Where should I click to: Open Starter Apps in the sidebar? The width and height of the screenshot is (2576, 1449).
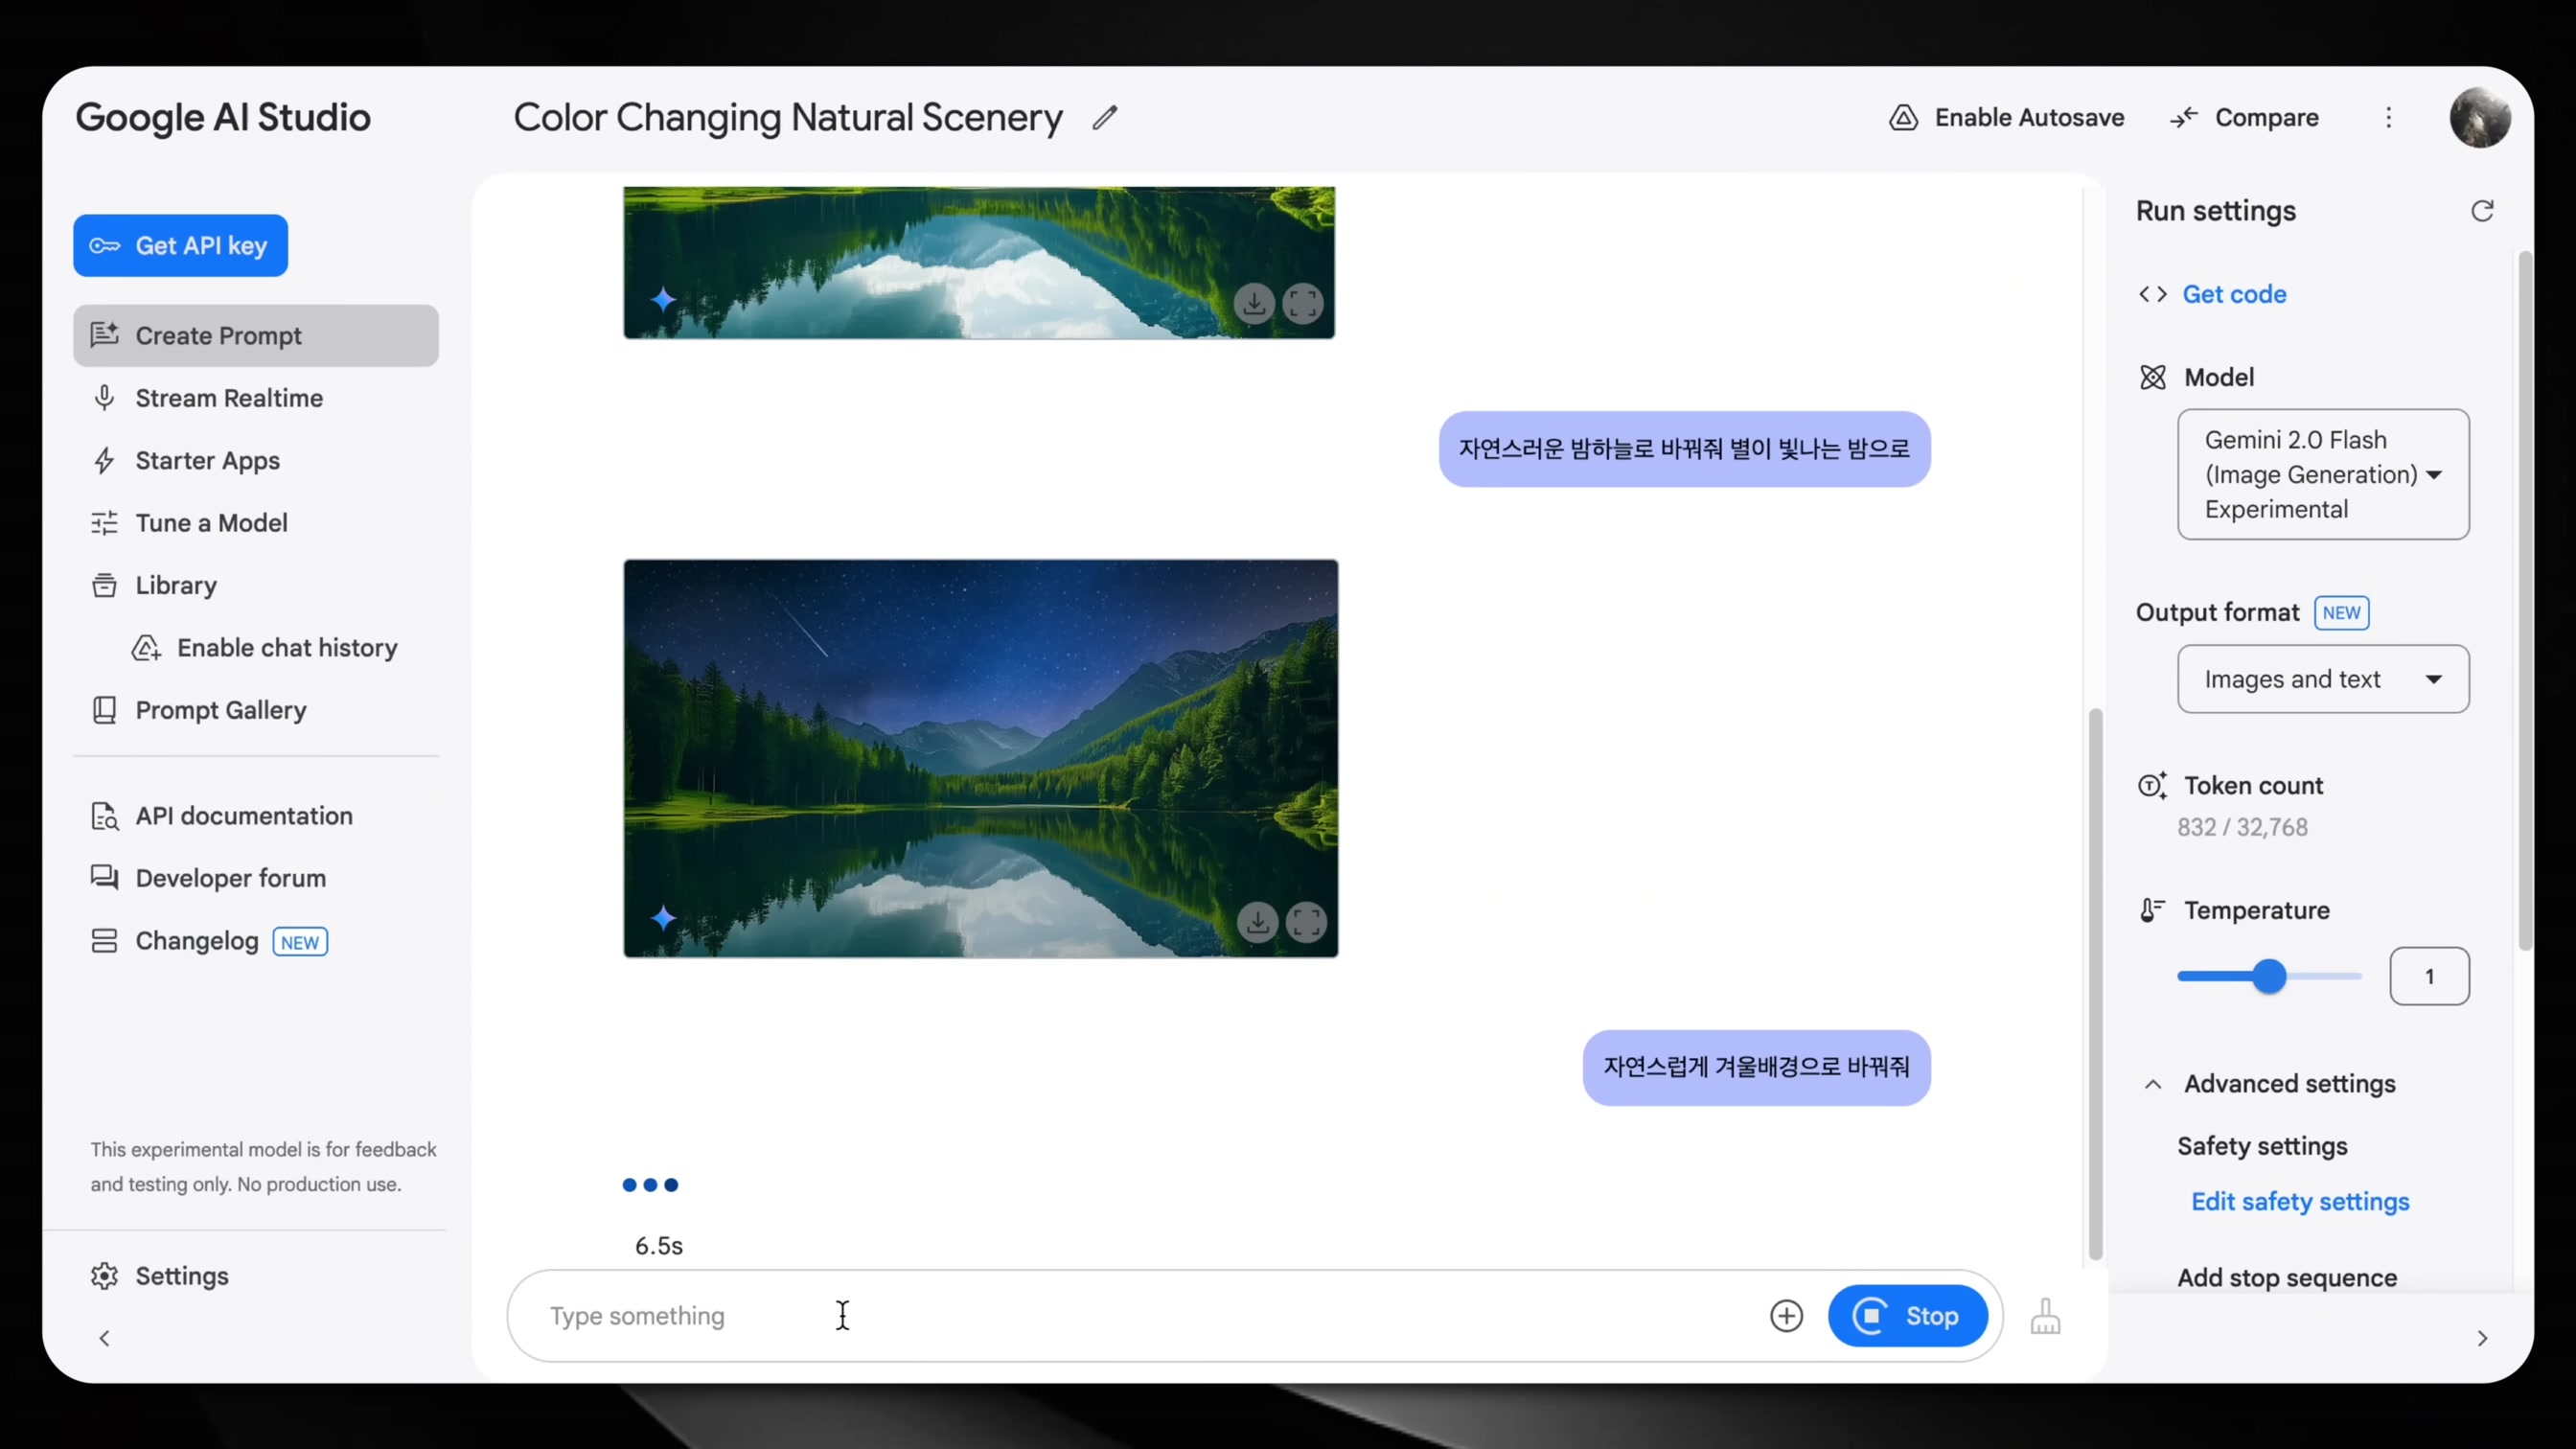click(256, 460)
